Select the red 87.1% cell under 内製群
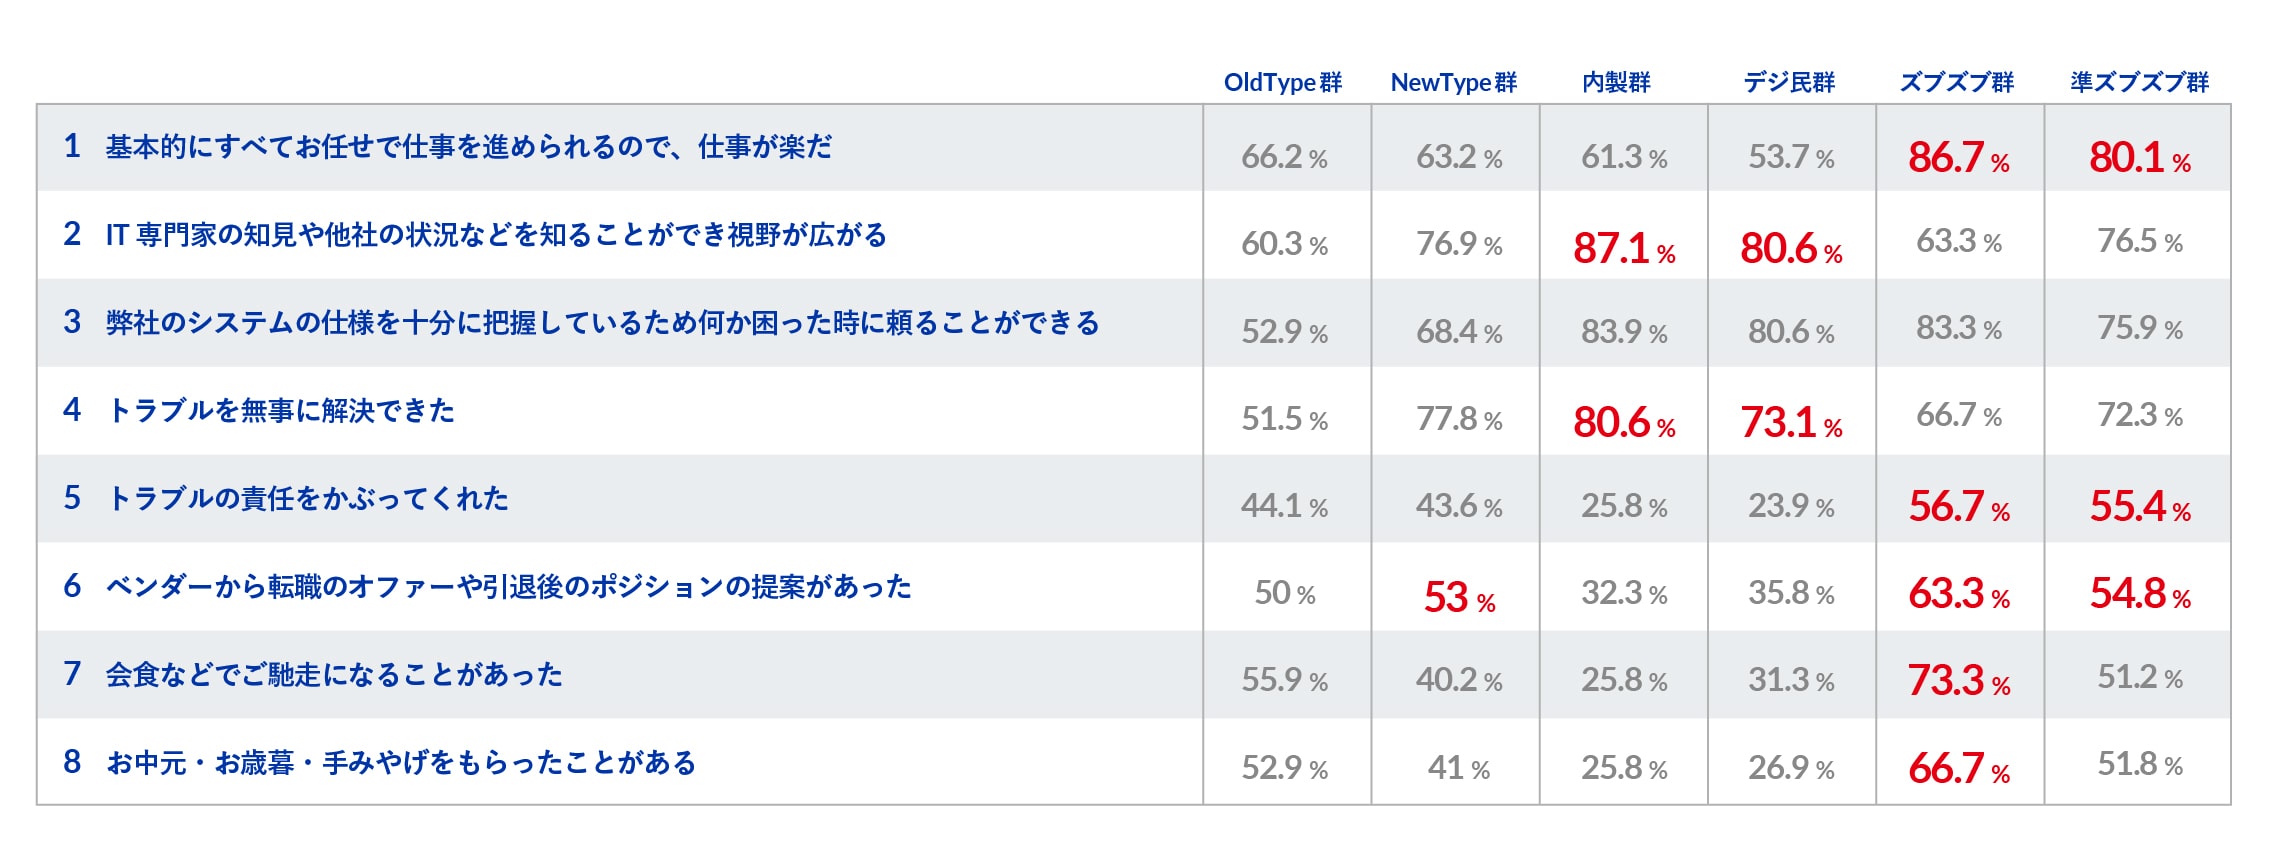2269x866 pixels. [x=1624, y=249]
